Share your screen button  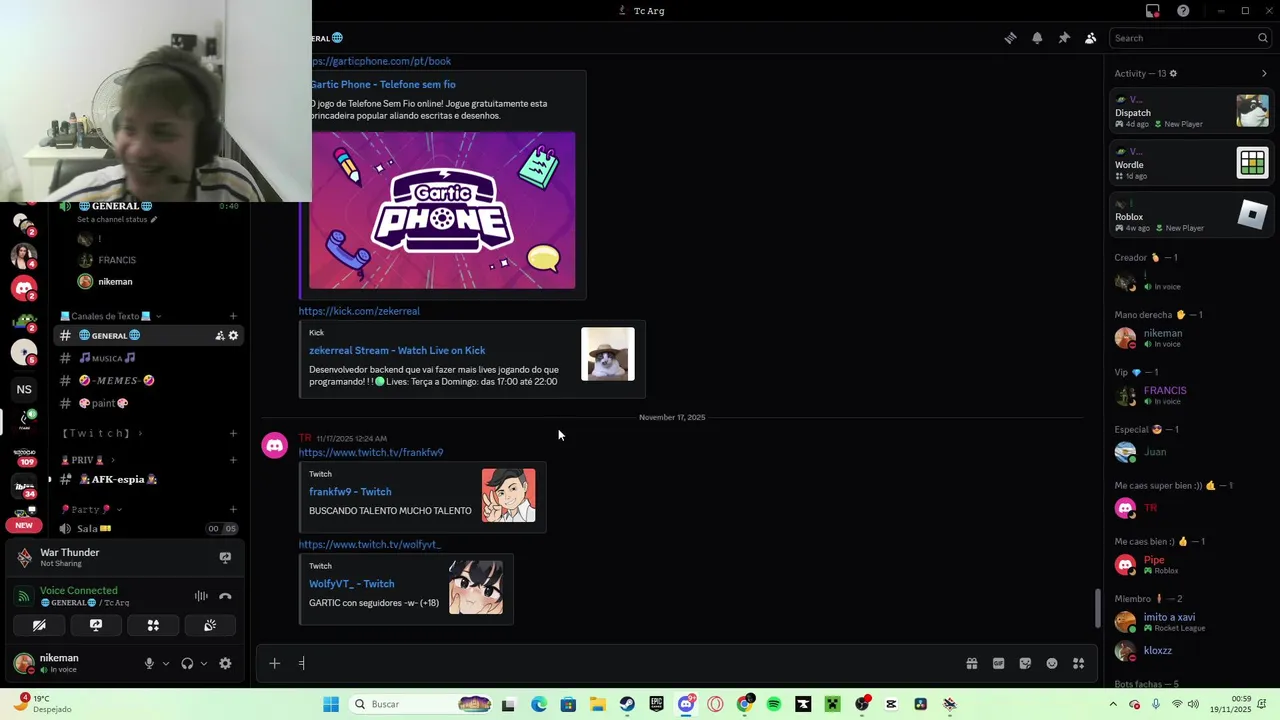[x=96, y=625]
